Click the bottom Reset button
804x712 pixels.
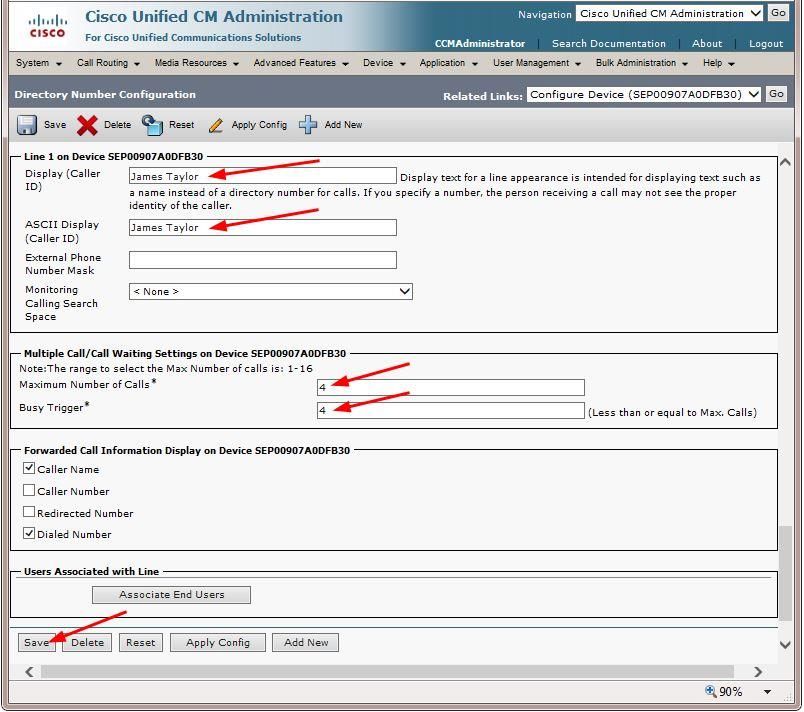pyautogui.click(x=140, y=642)
